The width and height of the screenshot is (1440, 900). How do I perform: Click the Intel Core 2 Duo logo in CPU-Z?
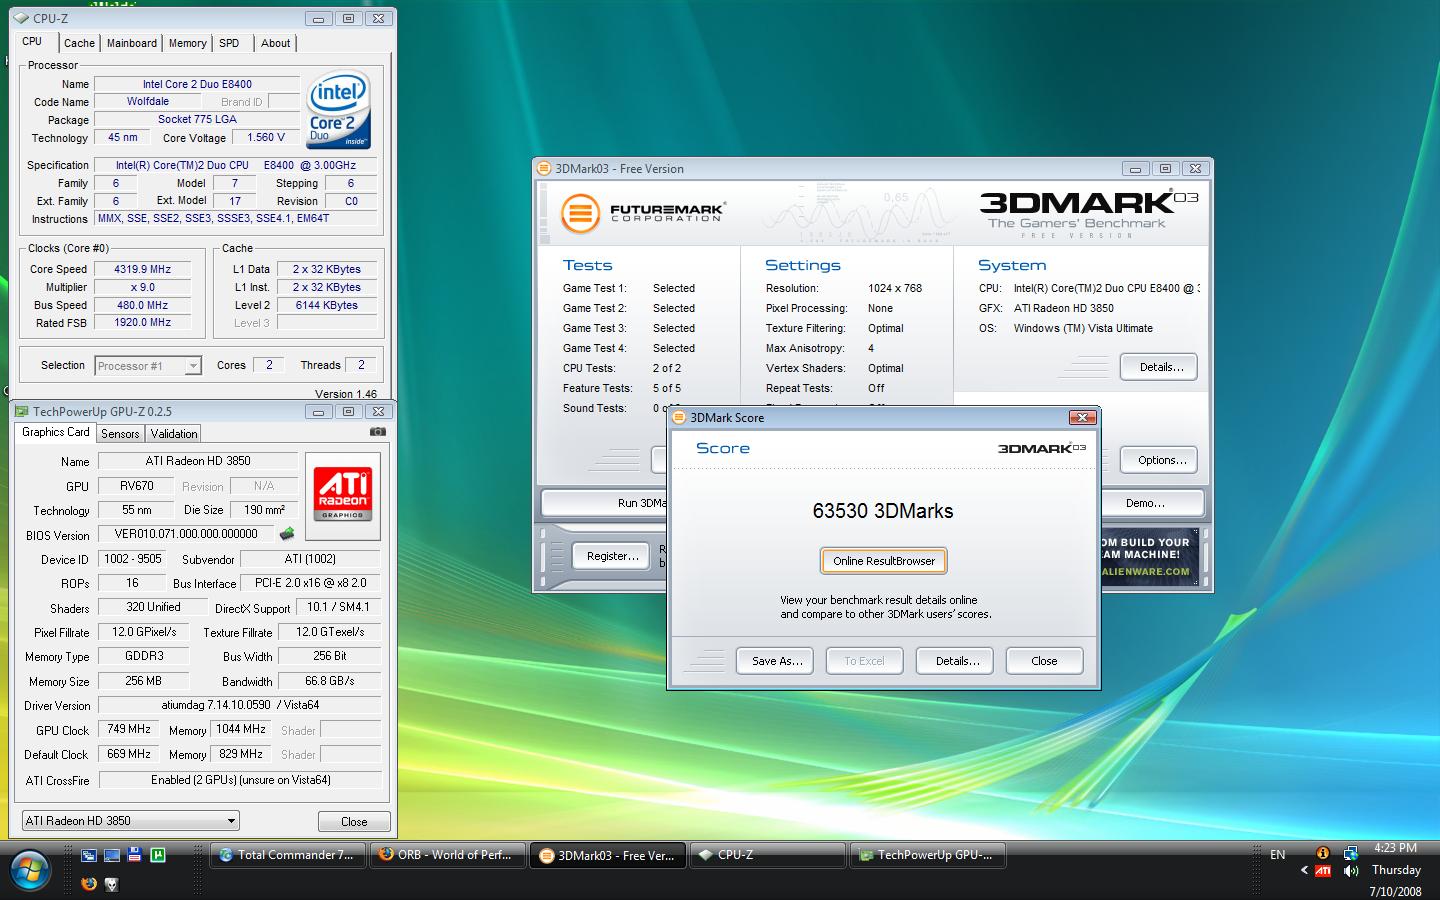click(339, 110)
